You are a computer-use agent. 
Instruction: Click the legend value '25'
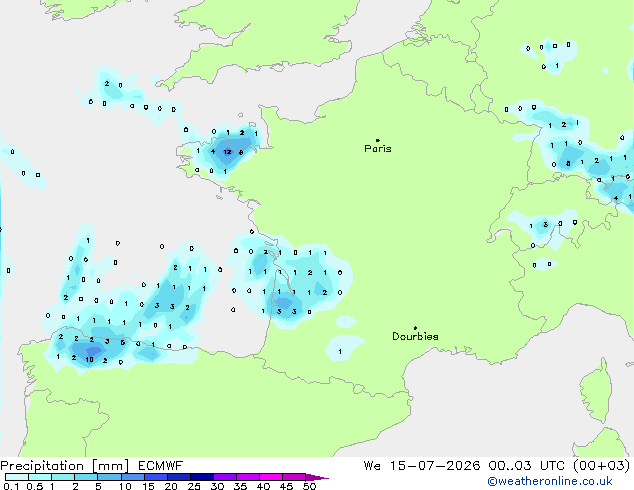coord(194,486)
